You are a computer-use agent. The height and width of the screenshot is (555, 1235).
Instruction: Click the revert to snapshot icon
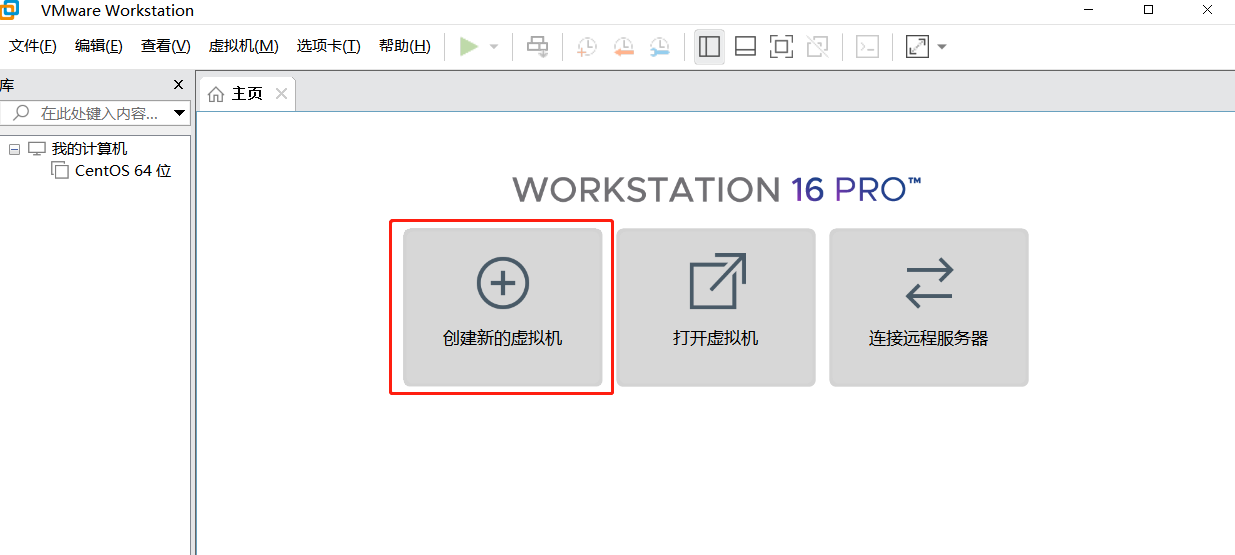624,46
